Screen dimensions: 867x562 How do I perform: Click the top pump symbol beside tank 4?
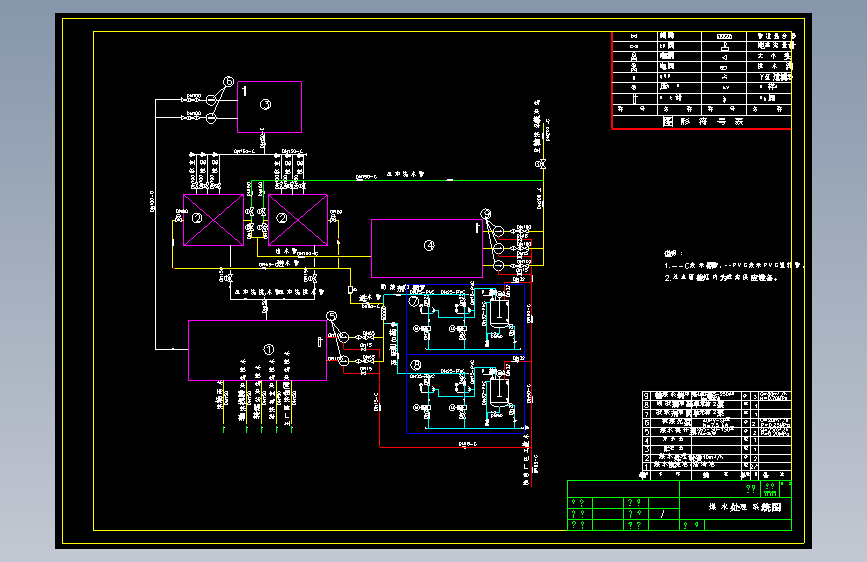[x=498, y=231]
